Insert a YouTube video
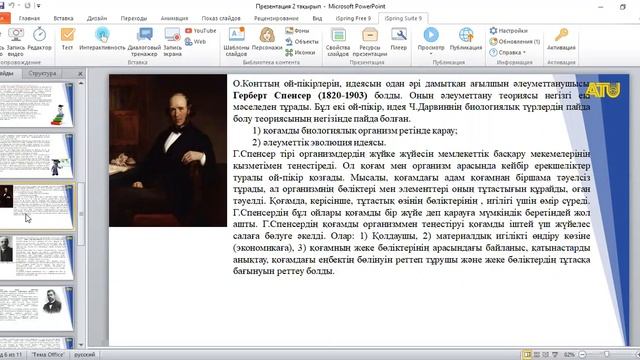640x360 pixels. (200, 31)
